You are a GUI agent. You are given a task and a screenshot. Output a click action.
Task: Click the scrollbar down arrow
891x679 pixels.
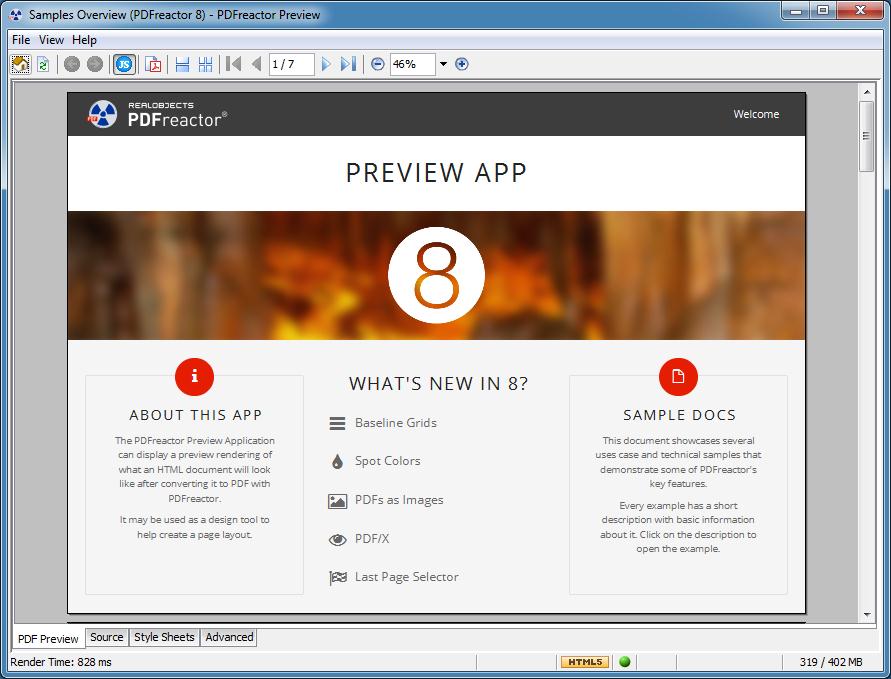pos(867,615)
